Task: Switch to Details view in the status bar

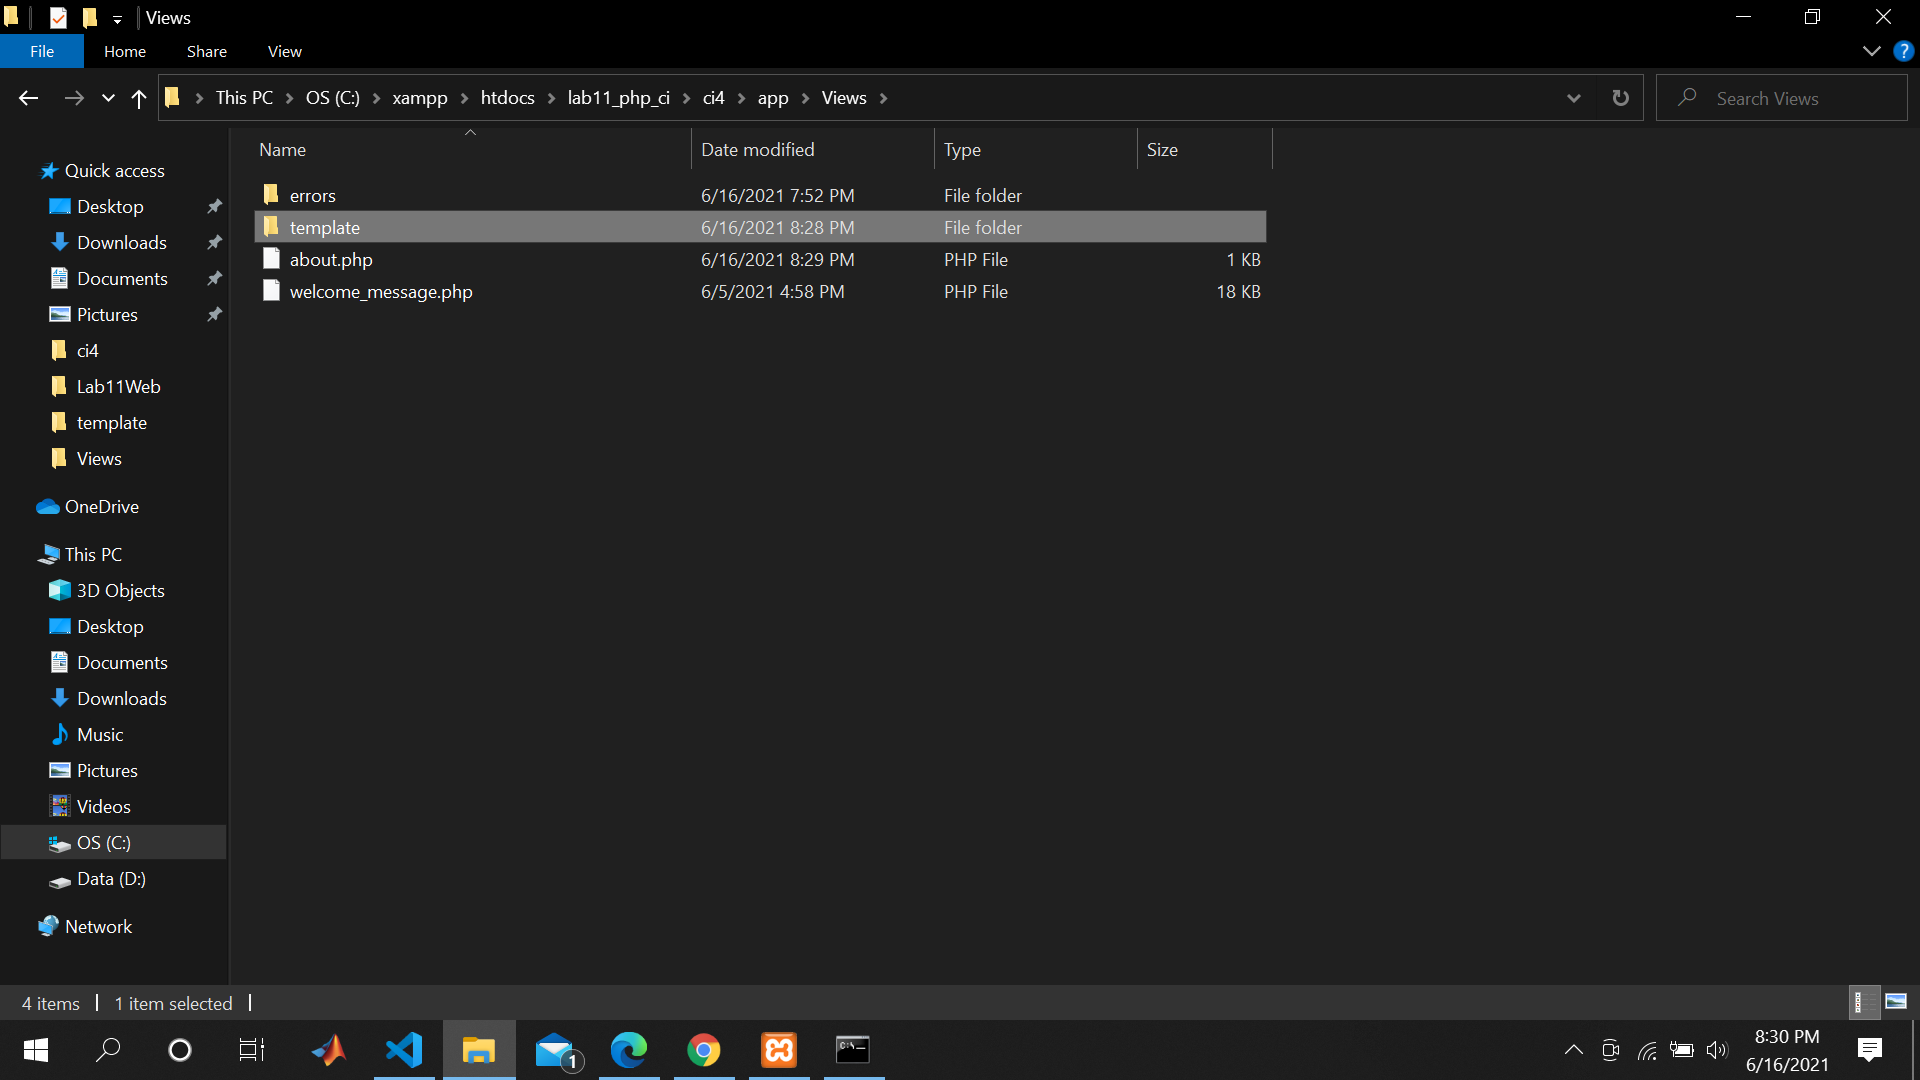Action: click(x=1864, y=1001)
